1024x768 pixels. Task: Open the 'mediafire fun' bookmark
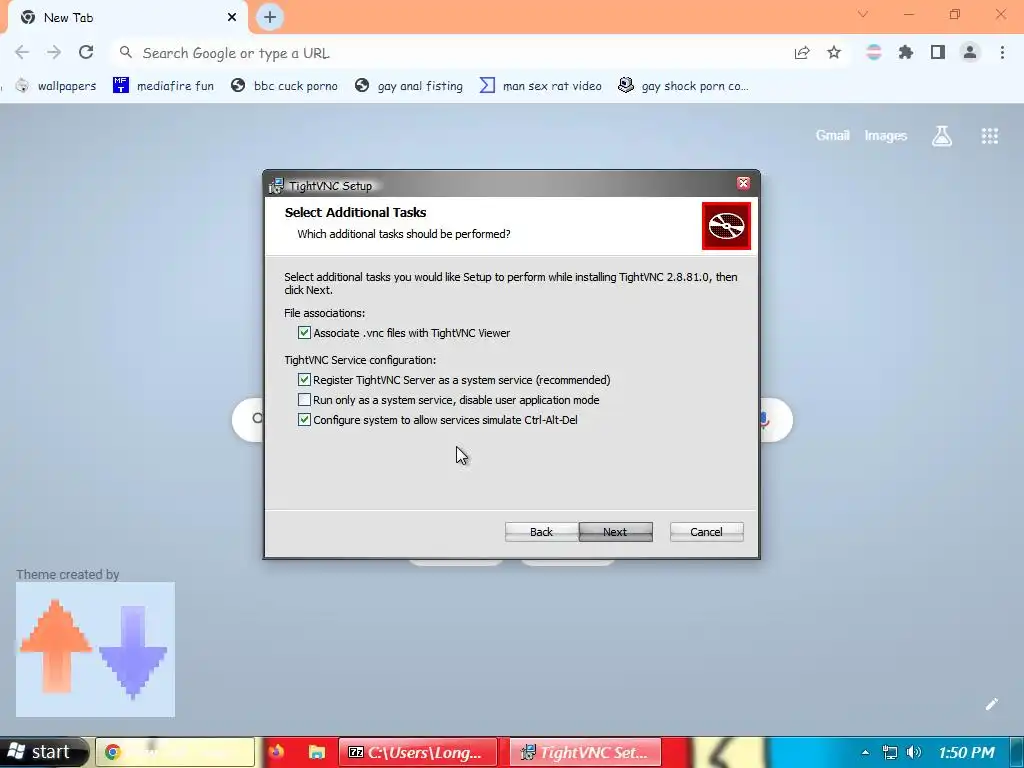[163, 86]
